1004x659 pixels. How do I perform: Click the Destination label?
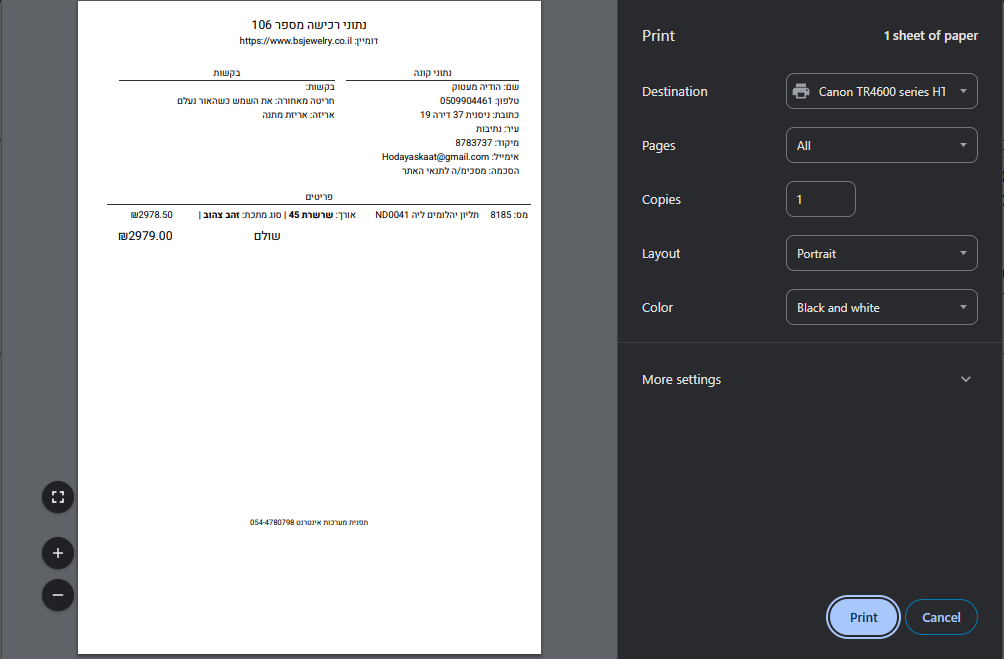coord(674,92)
